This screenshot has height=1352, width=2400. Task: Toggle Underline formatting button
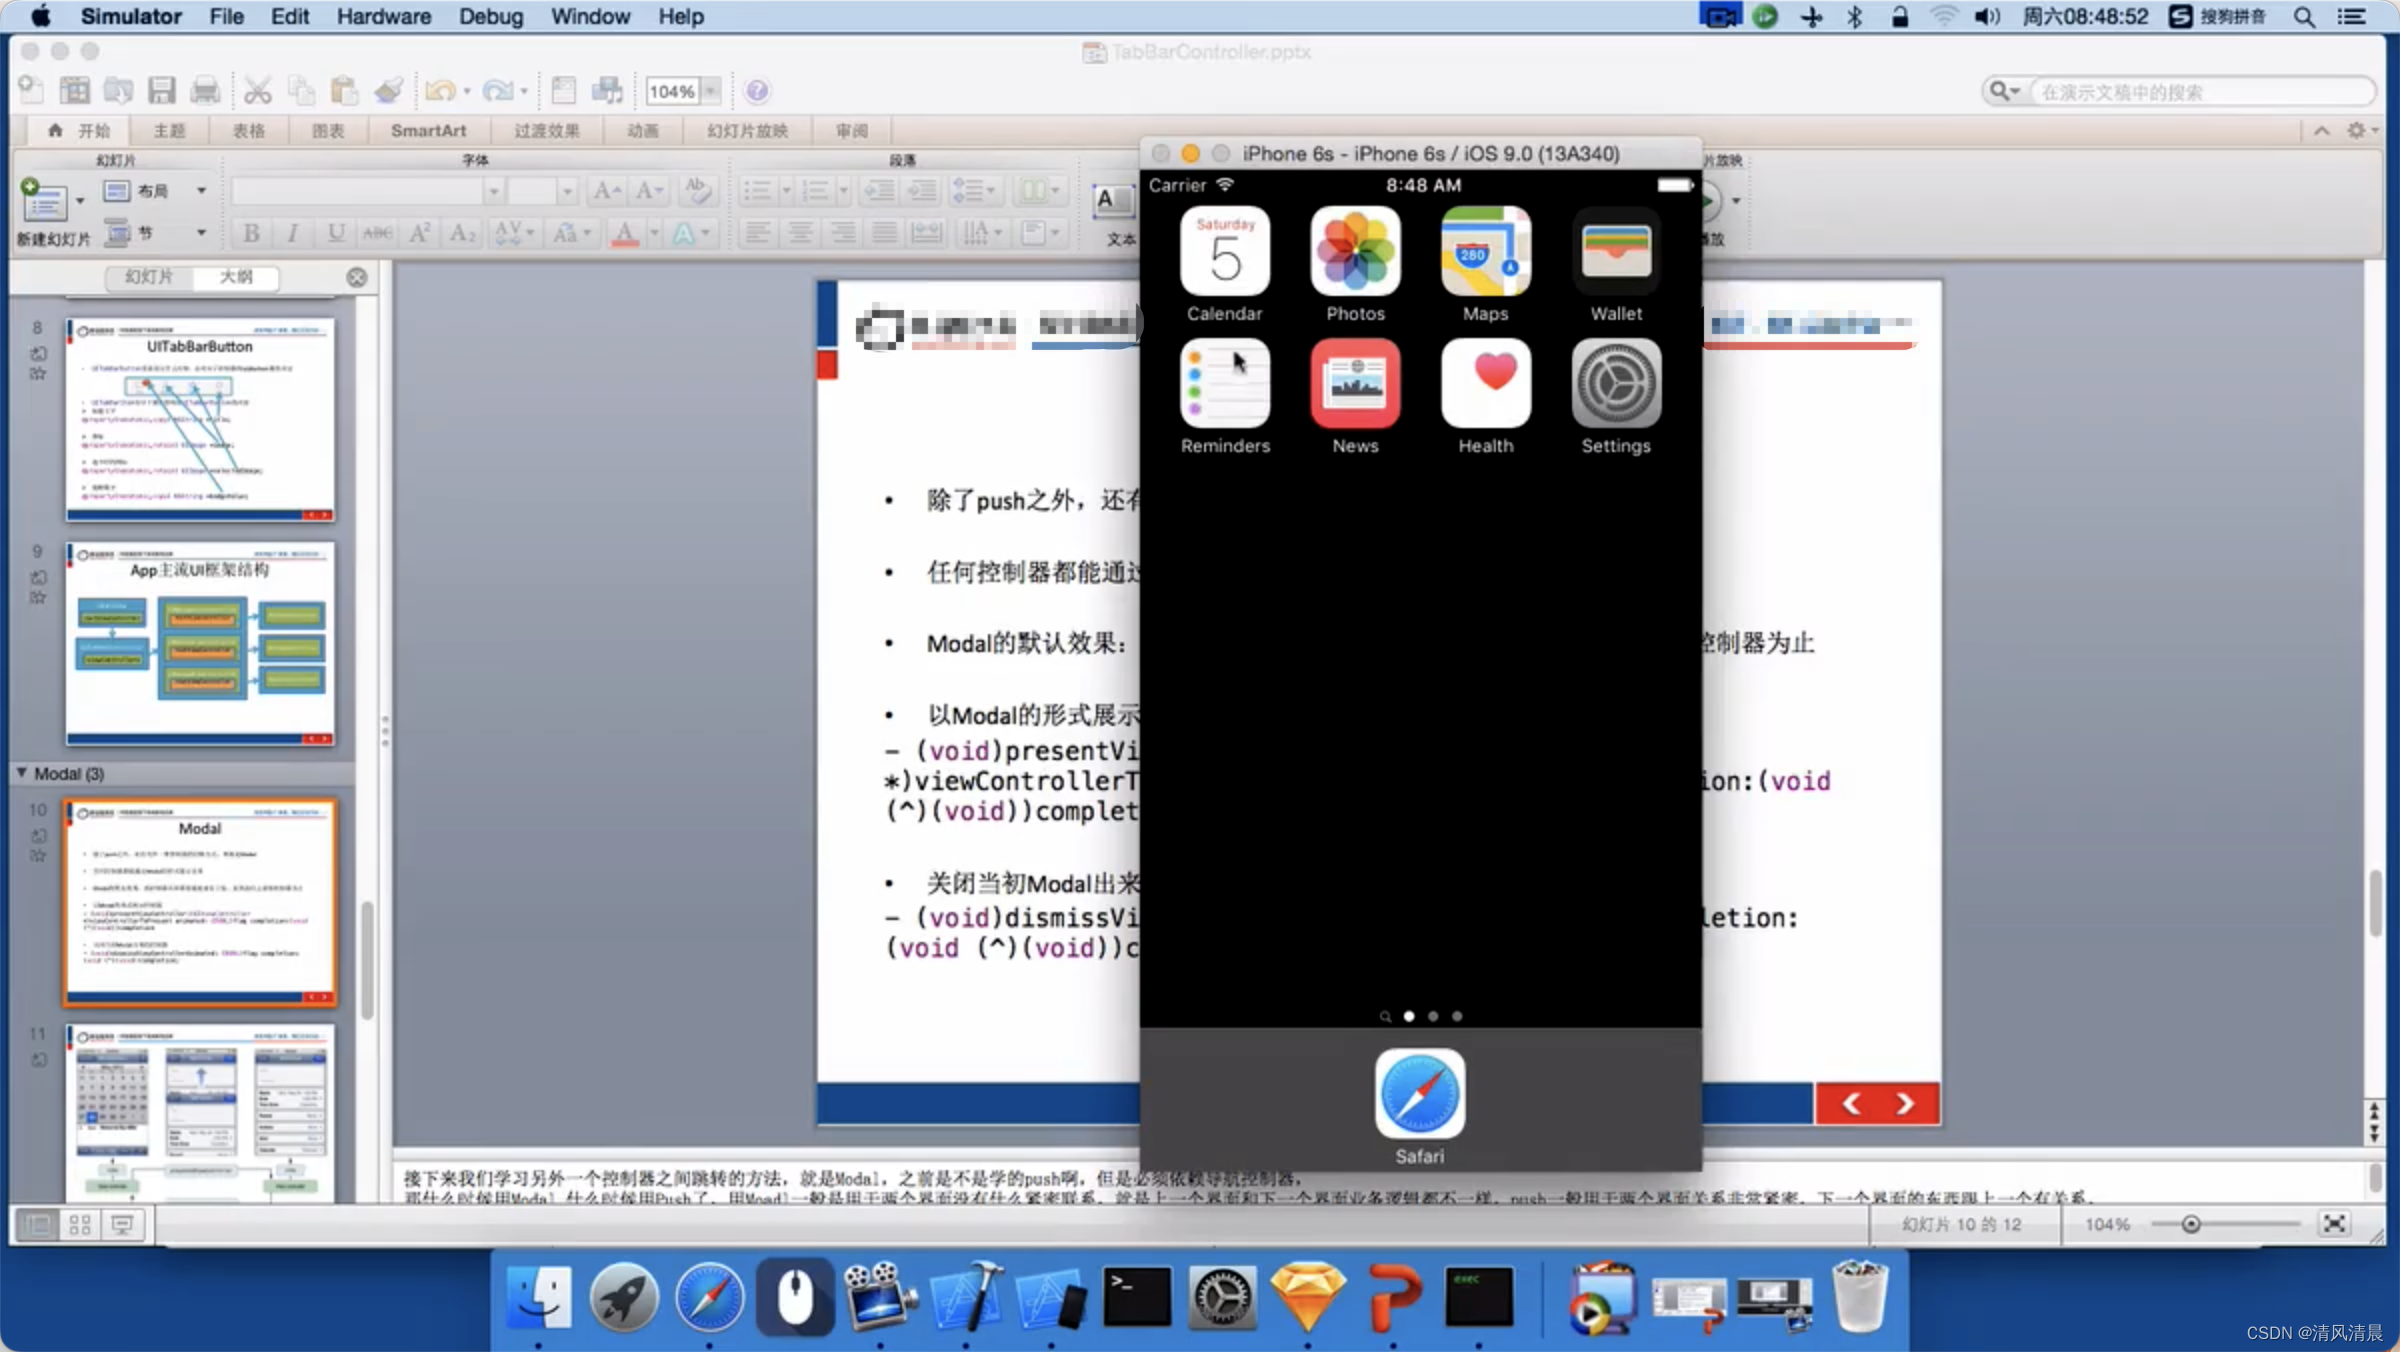pos(336,233)
